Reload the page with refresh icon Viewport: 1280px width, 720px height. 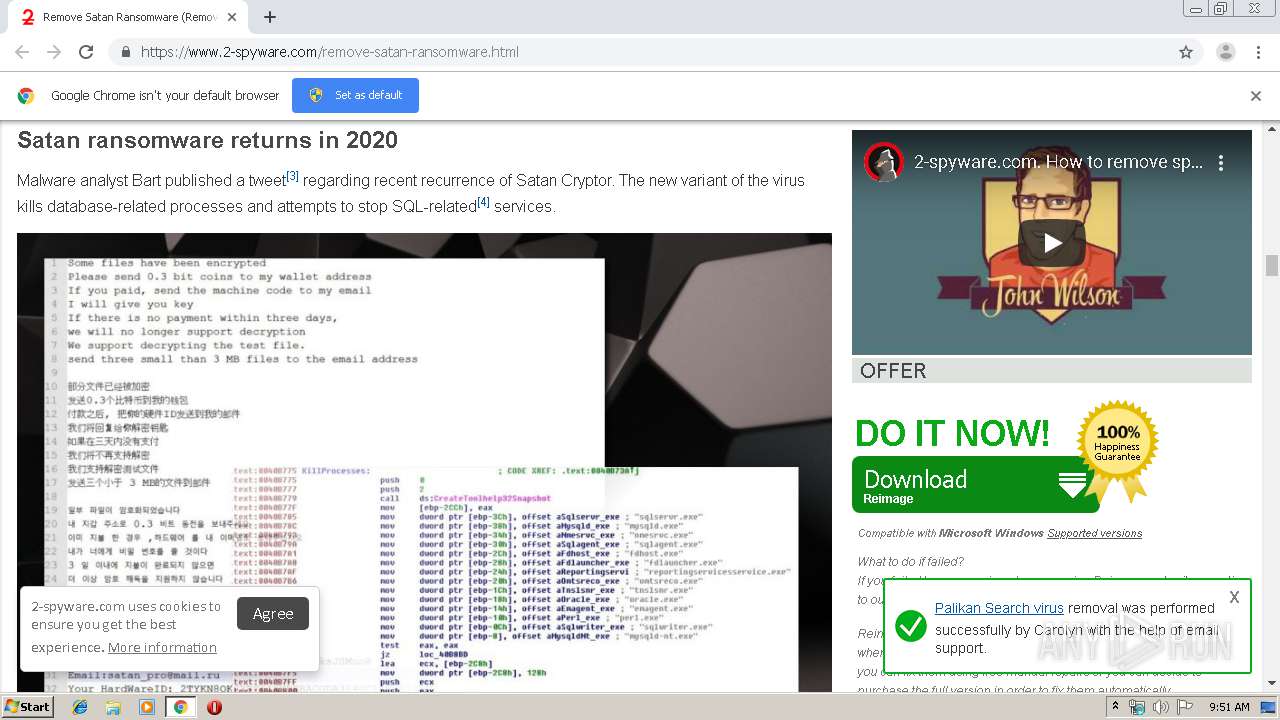[x=86, y=52]
